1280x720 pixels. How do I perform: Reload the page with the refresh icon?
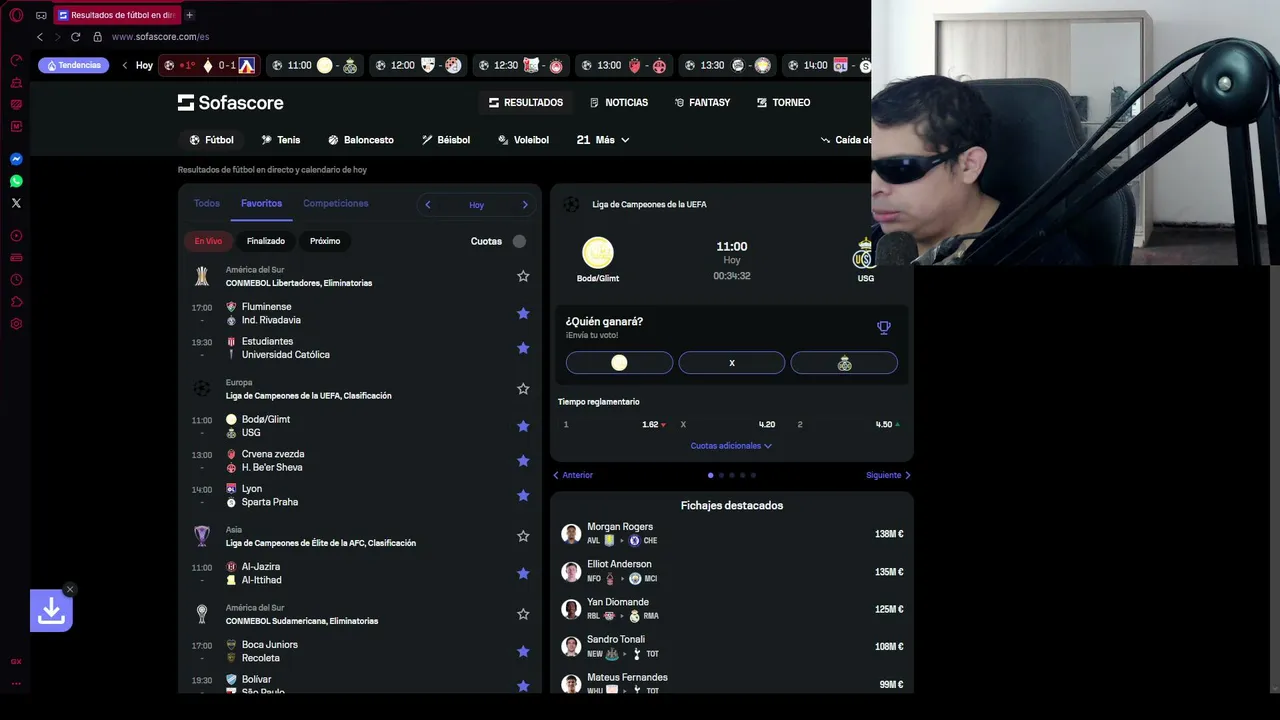pos(75,37)
